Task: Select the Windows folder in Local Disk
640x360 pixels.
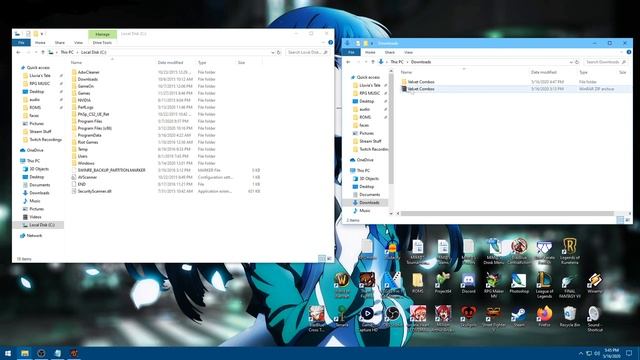Action: click(x=86, y=163)
